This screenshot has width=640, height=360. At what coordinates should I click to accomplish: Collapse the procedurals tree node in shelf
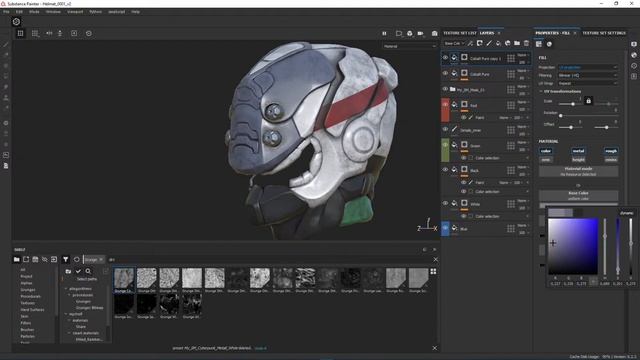pos(69,295)
